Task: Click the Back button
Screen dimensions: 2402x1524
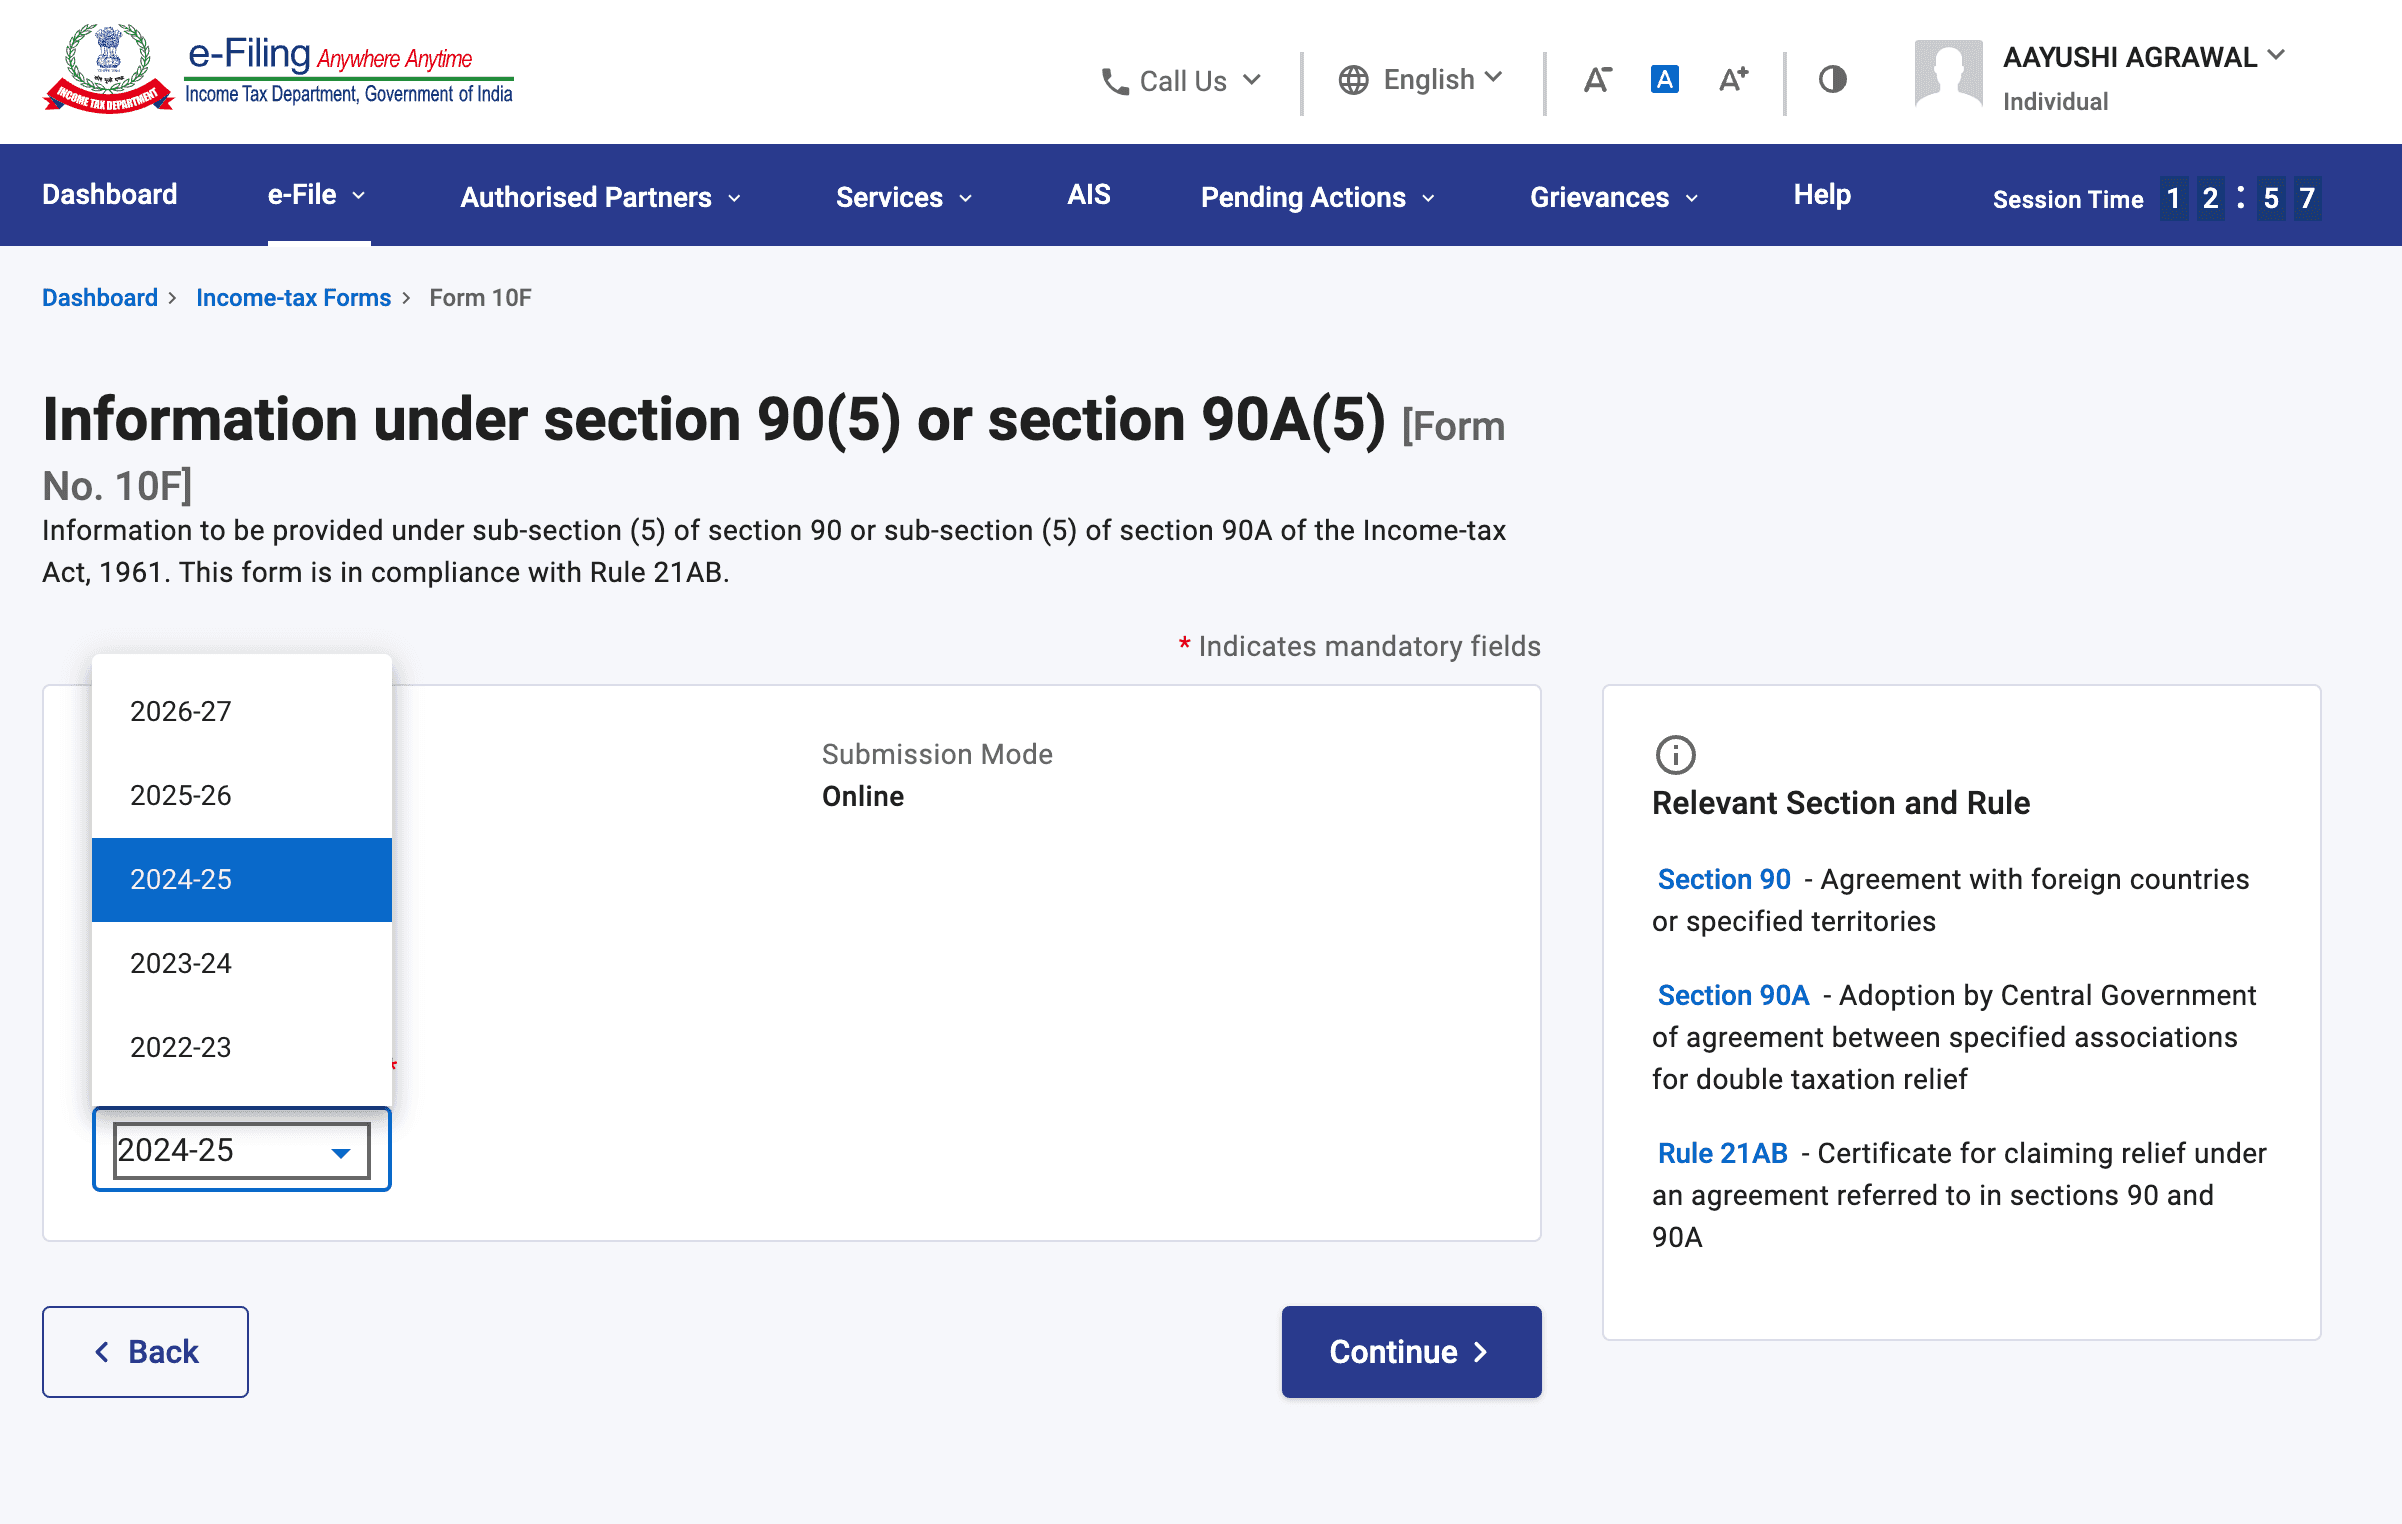Action: [x=145, y=1351]
